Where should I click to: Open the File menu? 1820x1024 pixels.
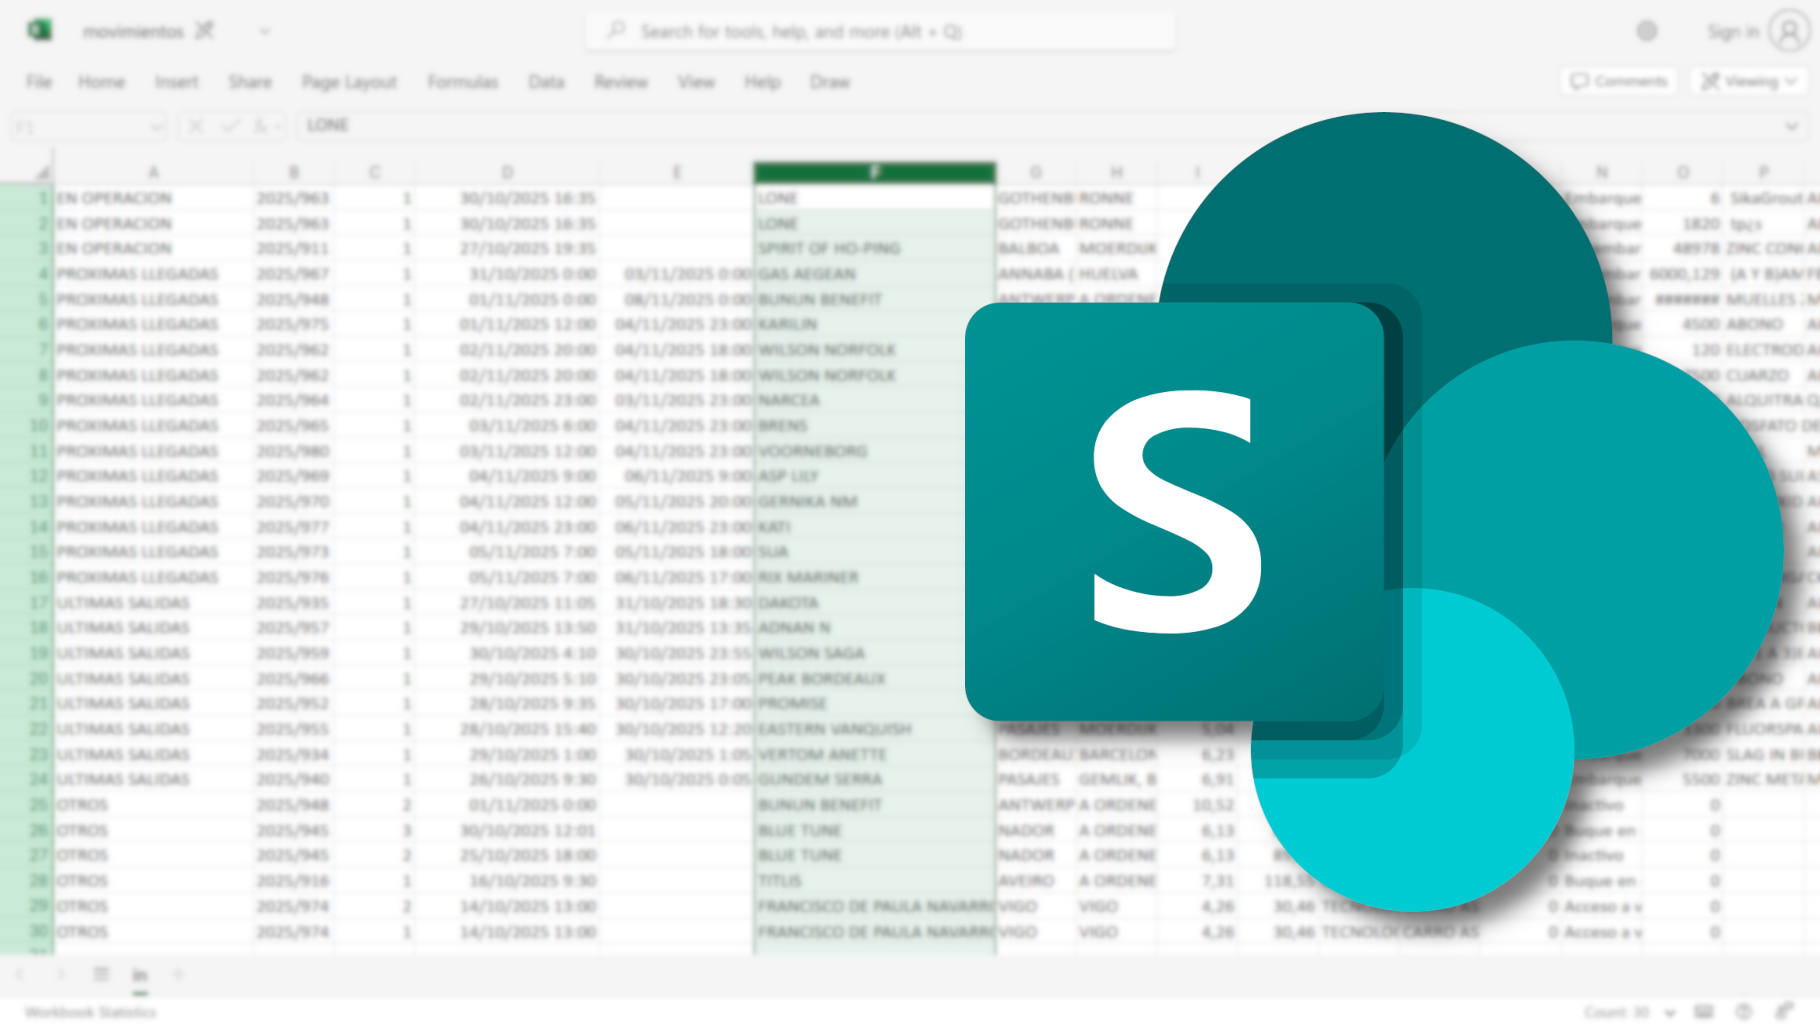coord(39,82)
